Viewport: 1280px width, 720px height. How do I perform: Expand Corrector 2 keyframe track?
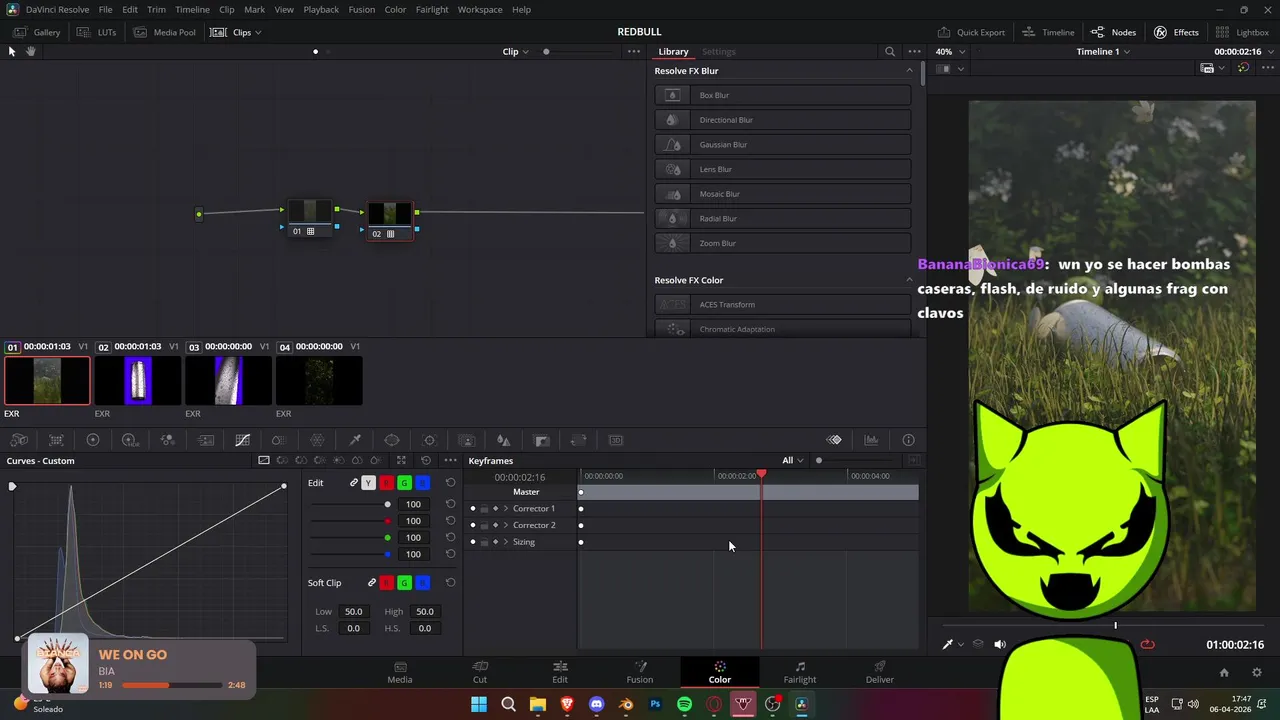(x=505, y=525)
